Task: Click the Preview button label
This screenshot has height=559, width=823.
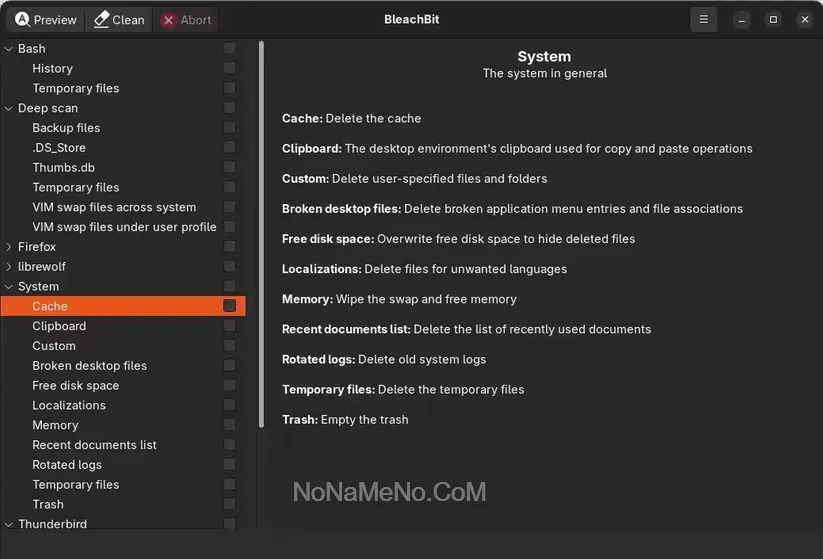Action: pos(55,20)
